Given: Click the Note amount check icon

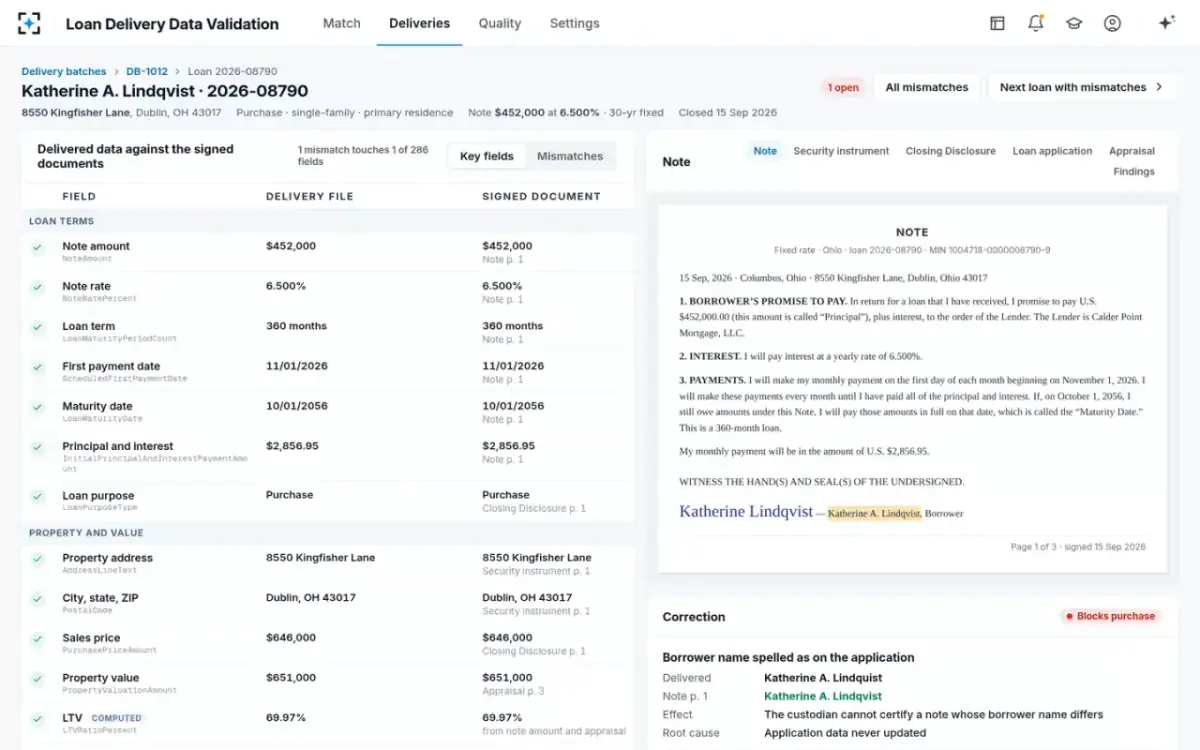Looking at the screenshot, I should 37,247.
